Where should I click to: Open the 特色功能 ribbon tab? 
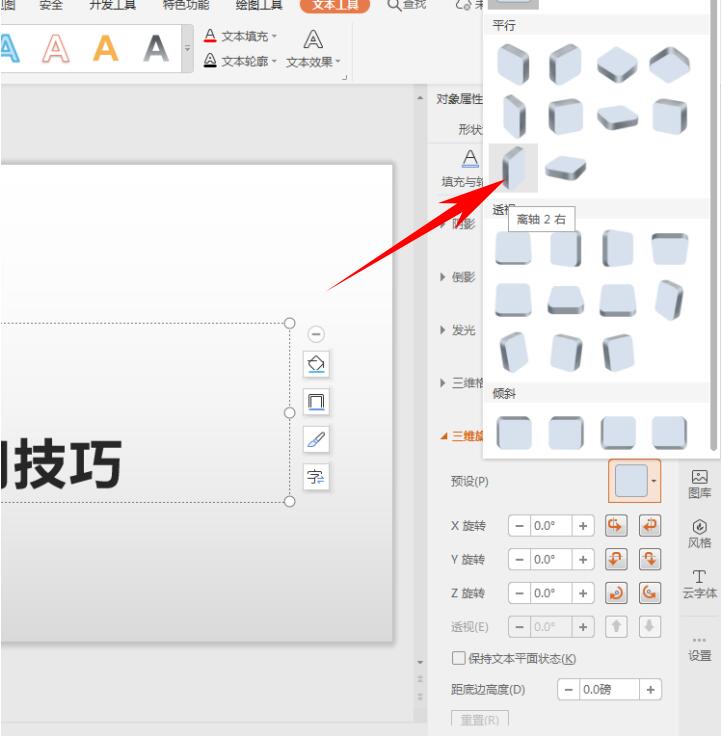tap(185, 5)
